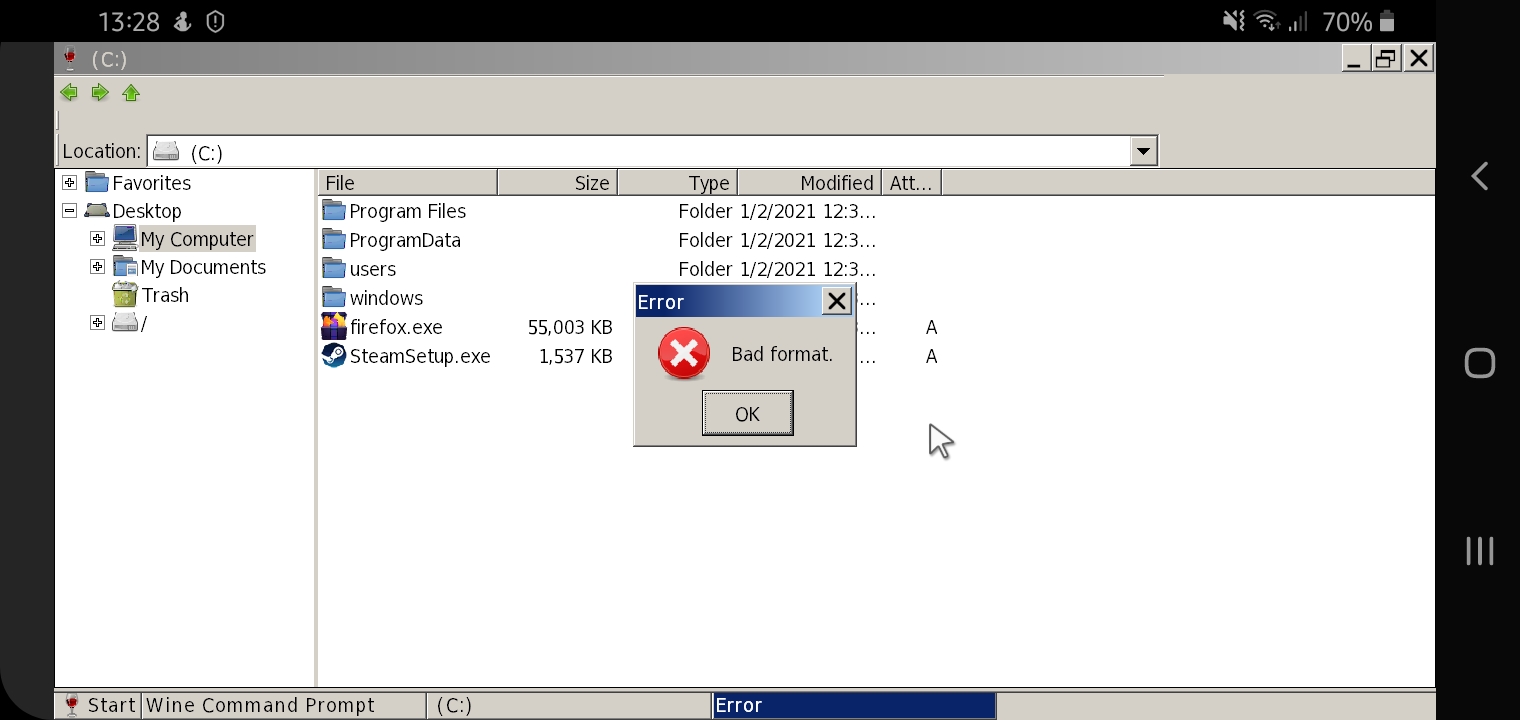Sort by Modified column header
The image size is (1520, 720).
pyautogui.click(x=809, y=182)
